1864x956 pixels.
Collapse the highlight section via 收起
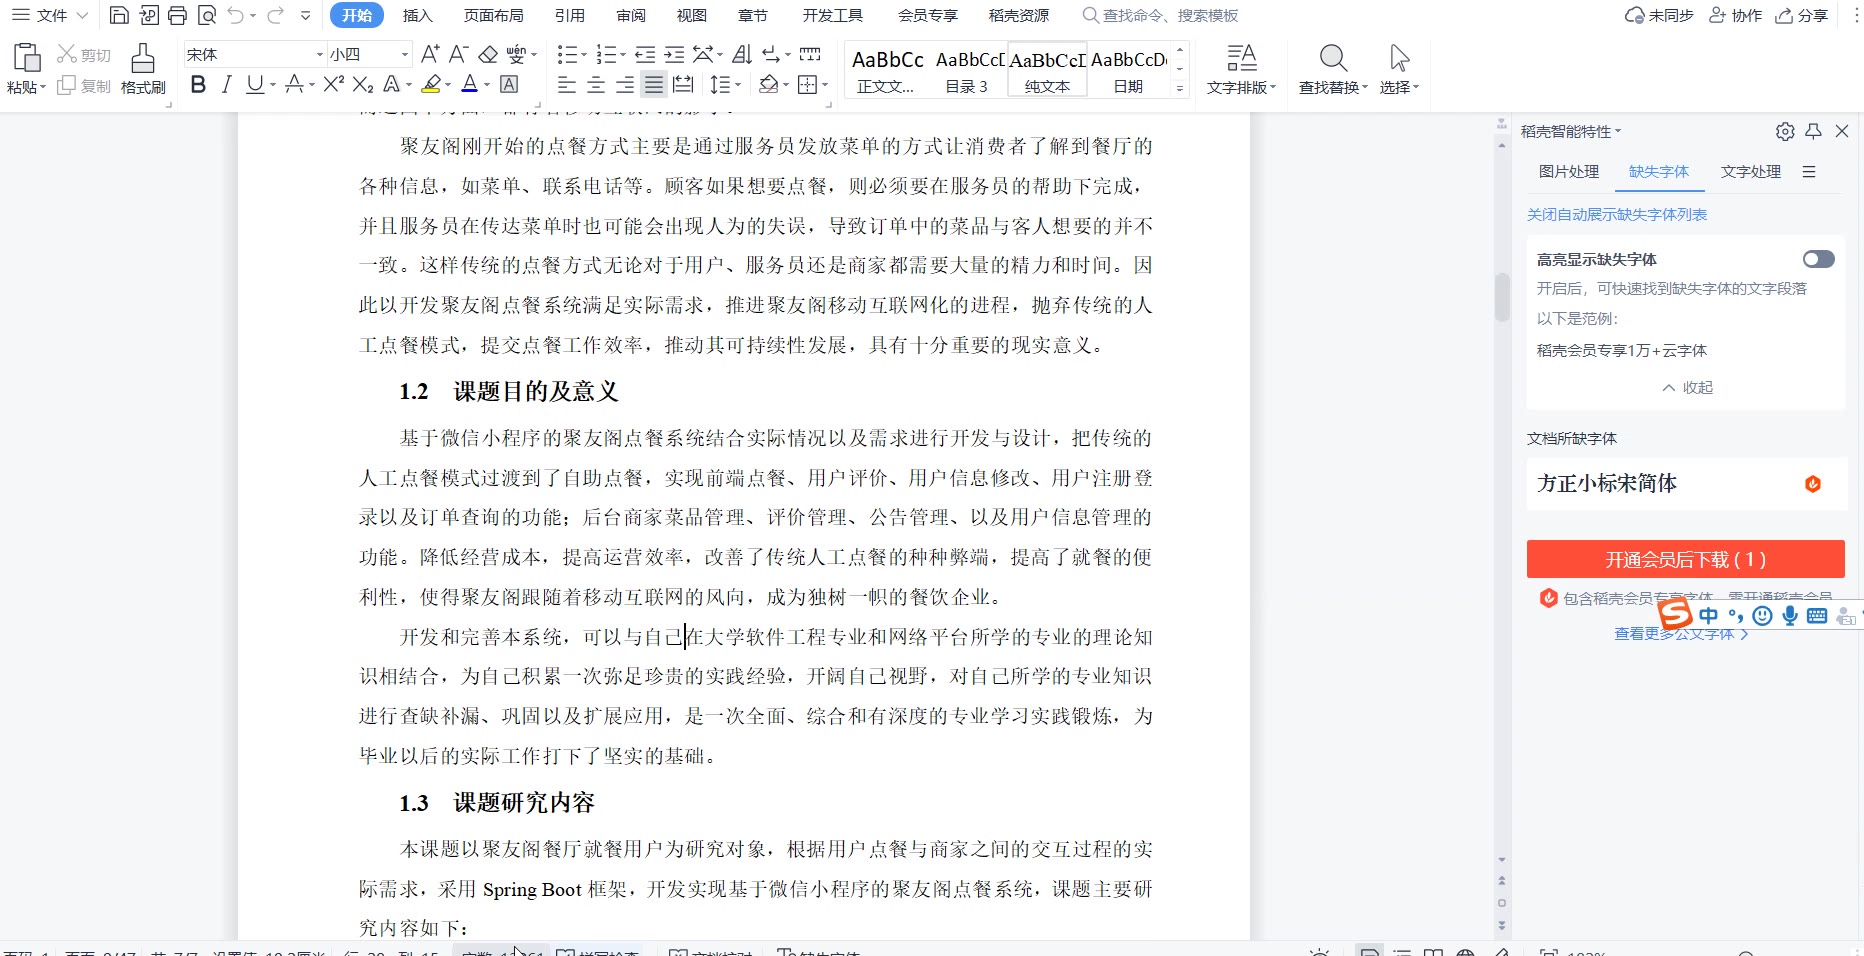pos(1687,387)
